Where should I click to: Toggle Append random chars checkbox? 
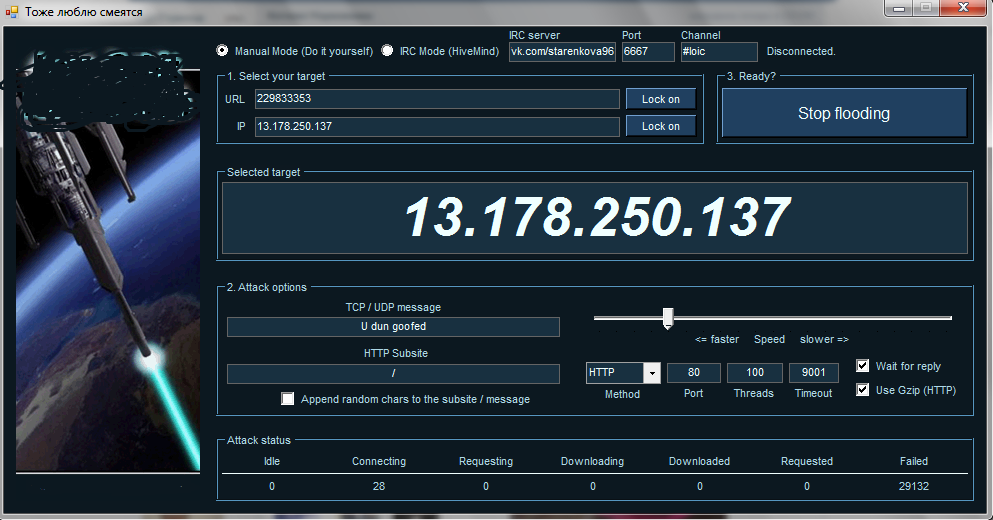pos(288,399)
